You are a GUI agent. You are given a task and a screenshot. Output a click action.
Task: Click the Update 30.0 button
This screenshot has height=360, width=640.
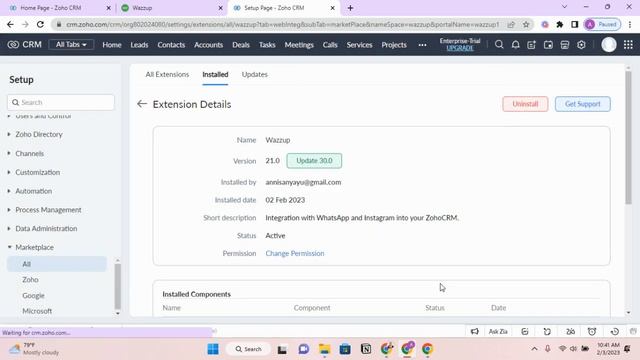[314, 161]
